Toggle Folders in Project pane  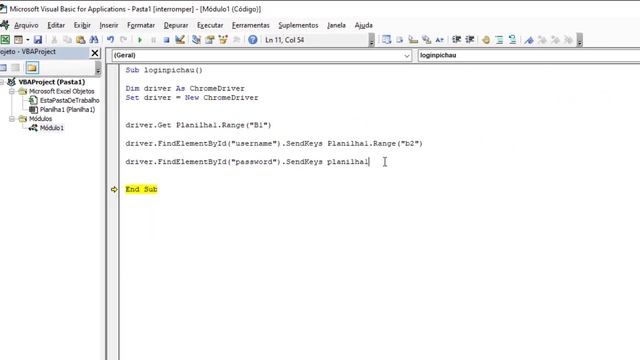point(32,68)
